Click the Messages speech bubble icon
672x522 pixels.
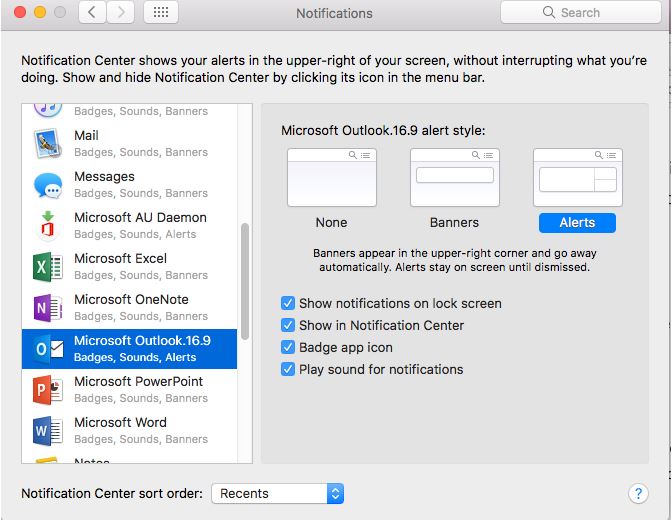click(x=48, y=185)
